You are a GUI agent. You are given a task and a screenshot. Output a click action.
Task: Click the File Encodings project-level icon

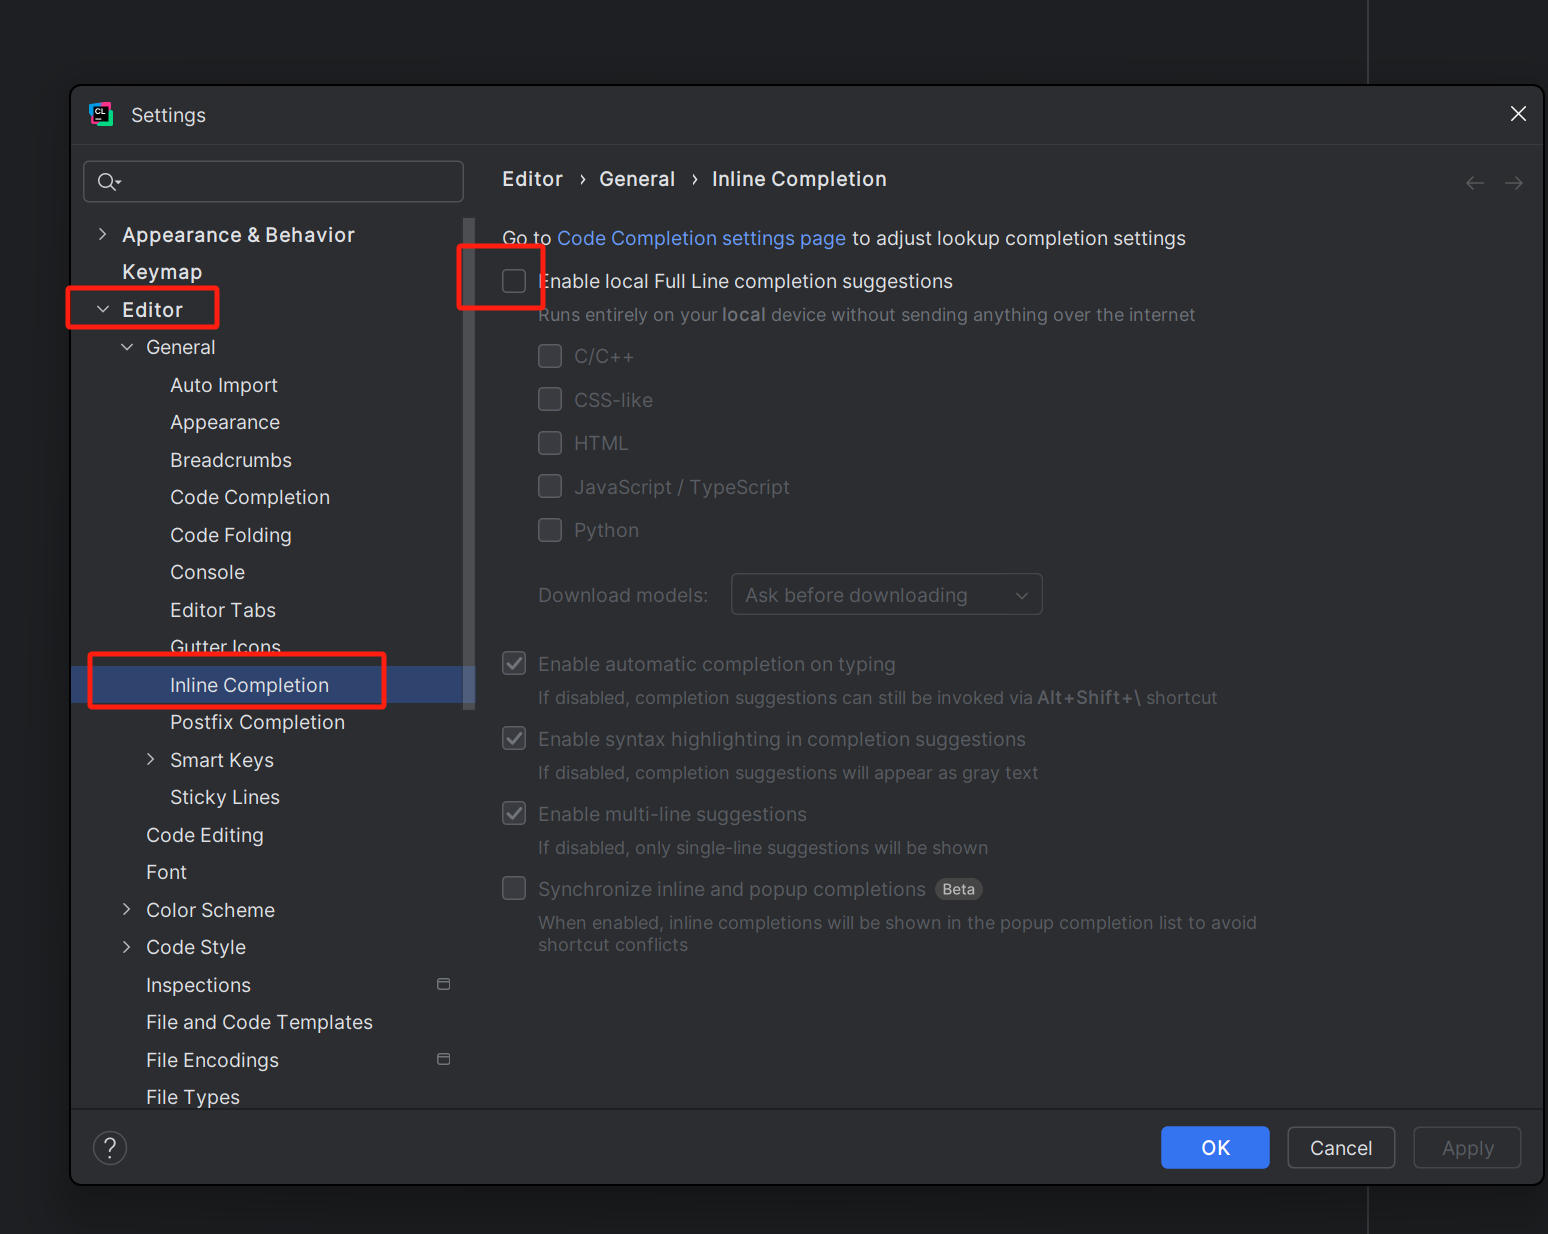coord(443,1060)
